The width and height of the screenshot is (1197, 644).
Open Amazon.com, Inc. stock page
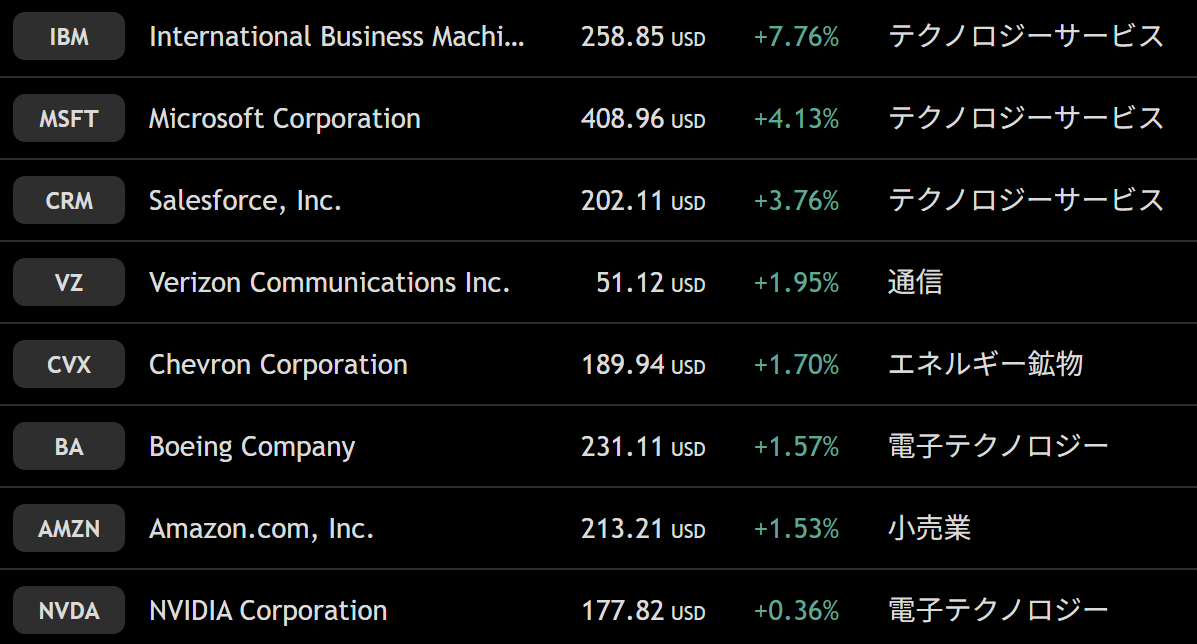(261, 529)
